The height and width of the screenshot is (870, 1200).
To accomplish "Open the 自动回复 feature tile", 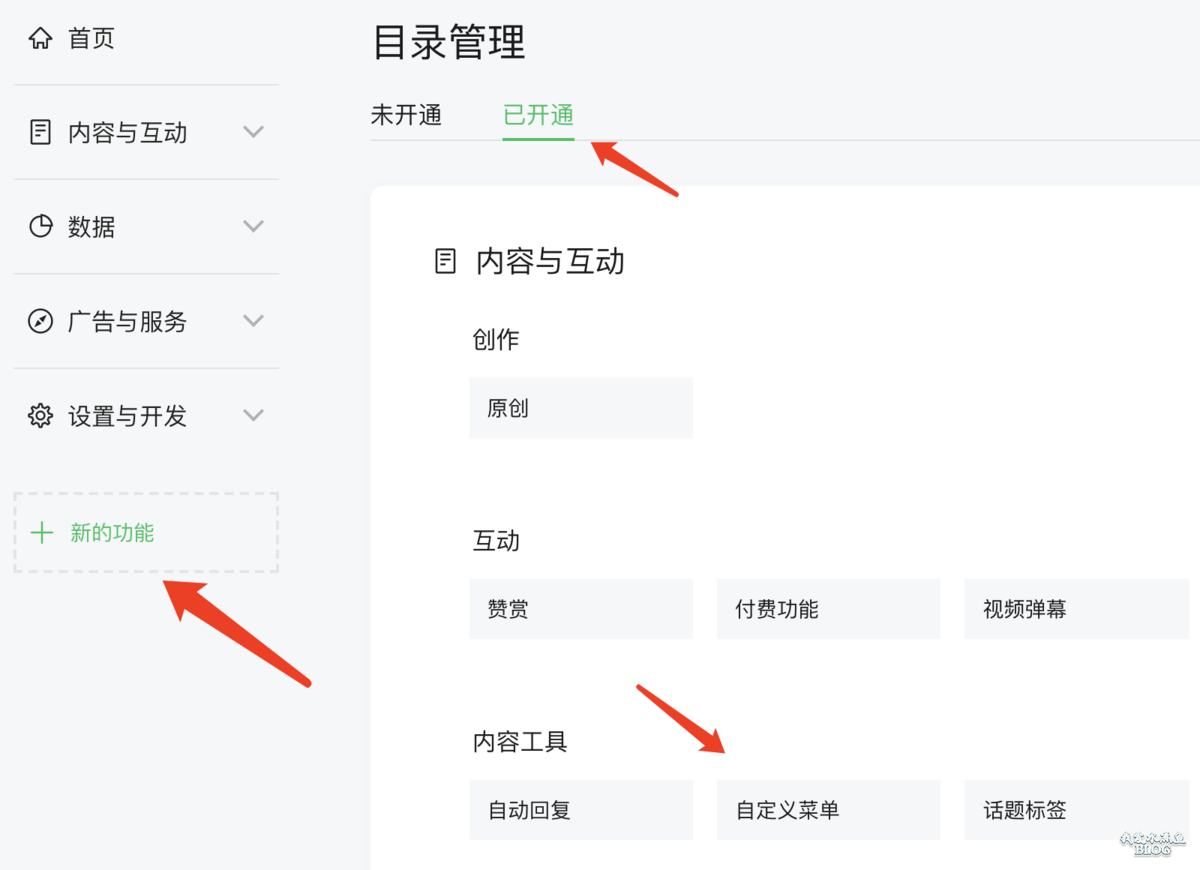I will tap(581, 810).
